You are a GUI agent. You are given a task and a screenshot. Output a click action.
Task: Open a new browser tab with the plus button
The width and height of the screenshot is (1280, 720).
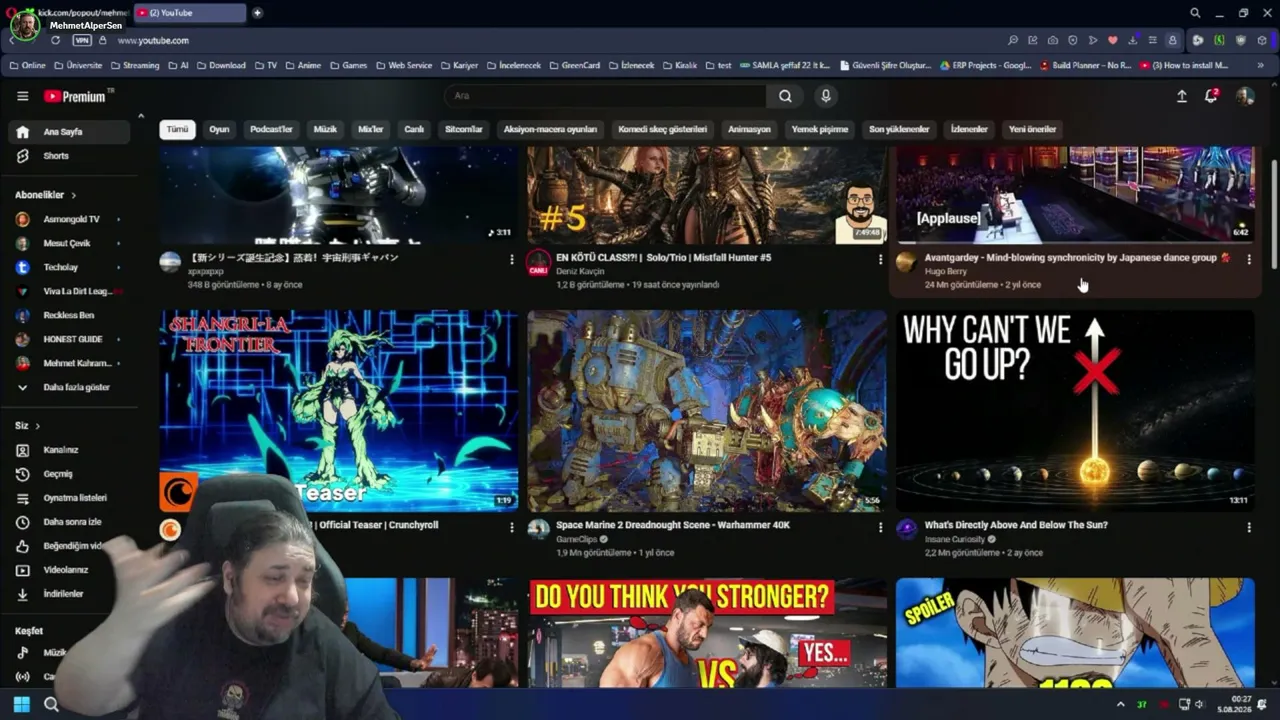coord(257,13)
